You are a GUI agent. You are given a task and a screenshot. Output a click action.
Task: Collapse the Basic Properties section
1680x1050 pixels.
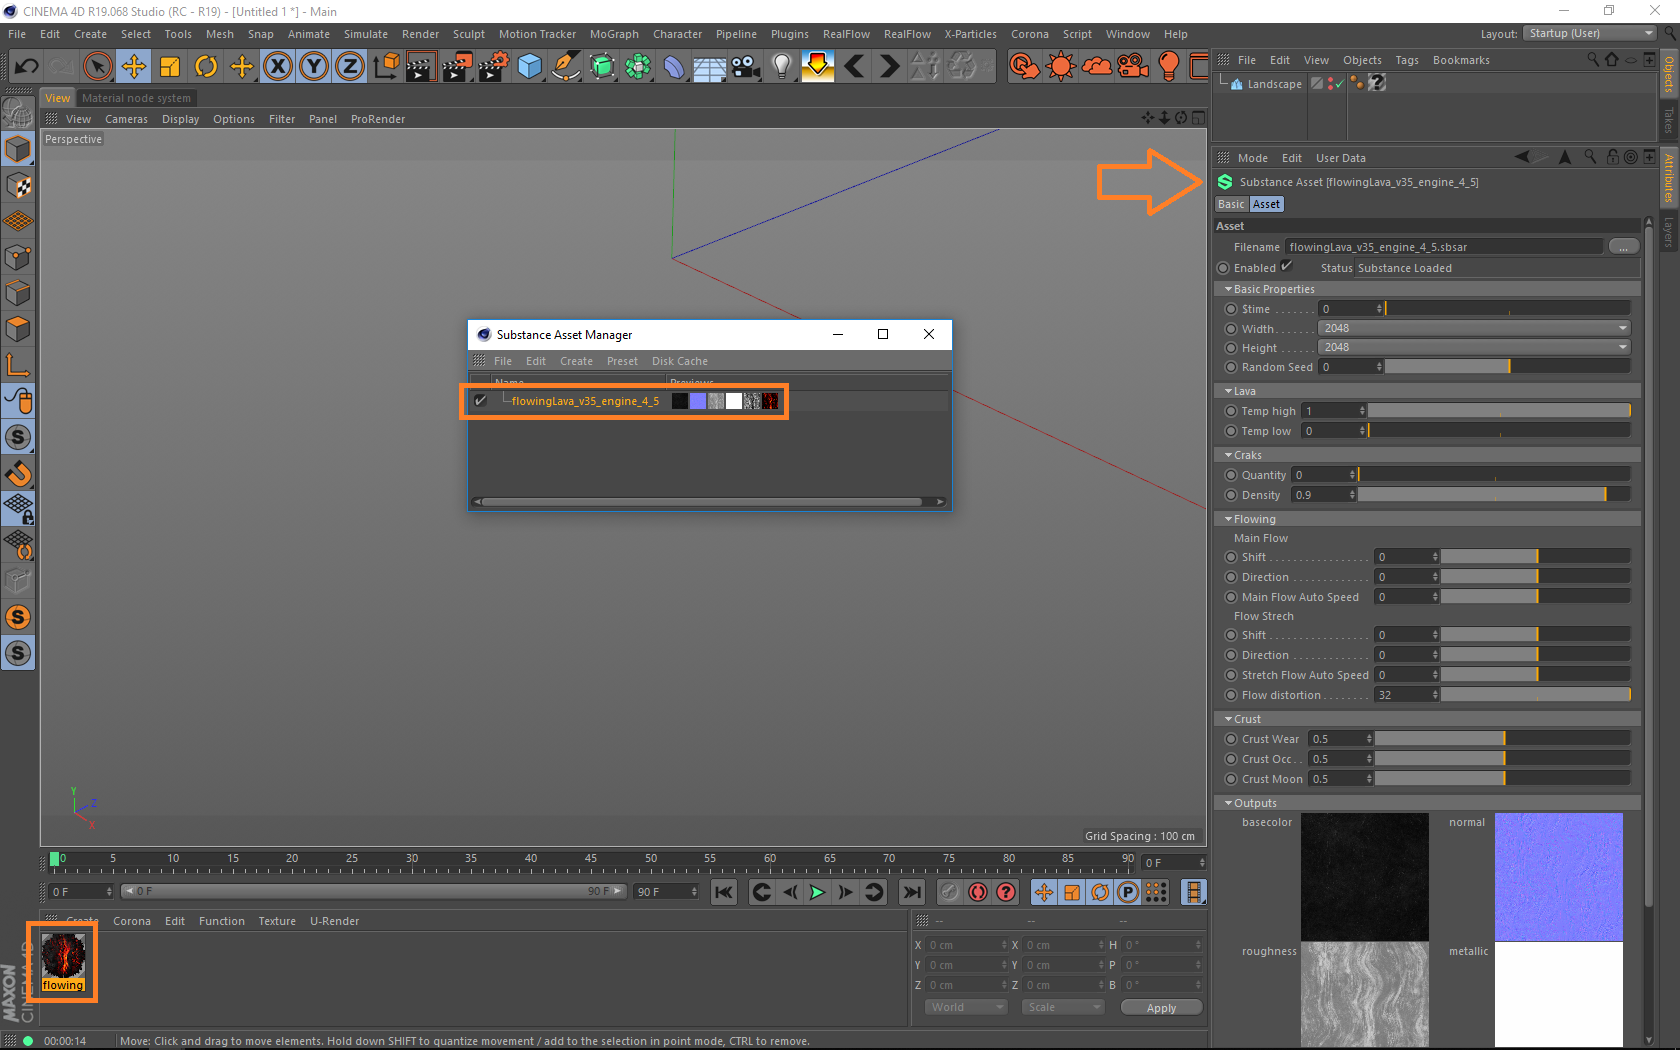click(x=1228, y=289)
